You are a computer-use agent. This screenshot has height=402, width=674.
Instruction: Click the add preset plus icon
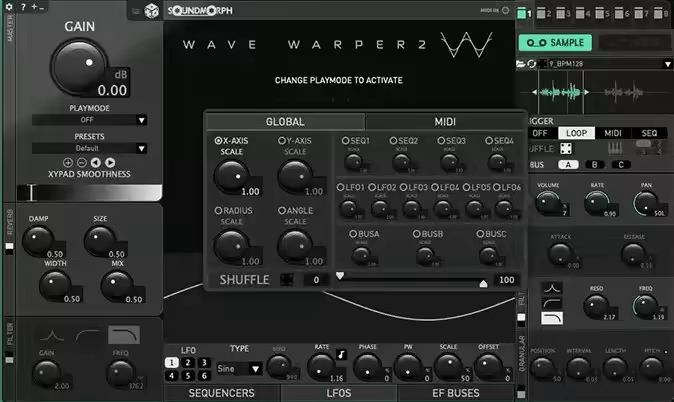click(68, 162)
